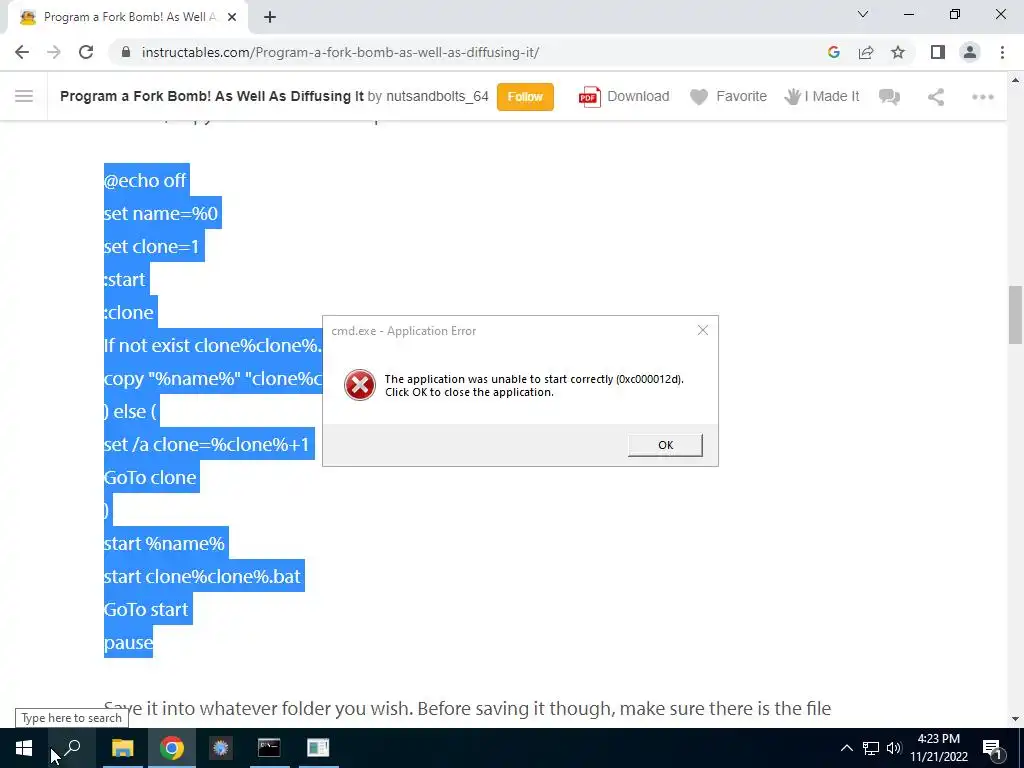1024x768 pixels.
Task: Open volume tray icon
Action: [894, 748]
